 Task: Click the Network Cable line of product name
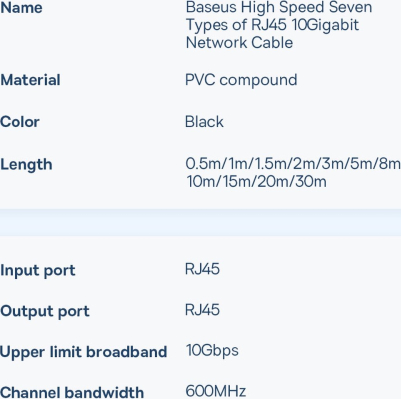click(x=239, y=43)
